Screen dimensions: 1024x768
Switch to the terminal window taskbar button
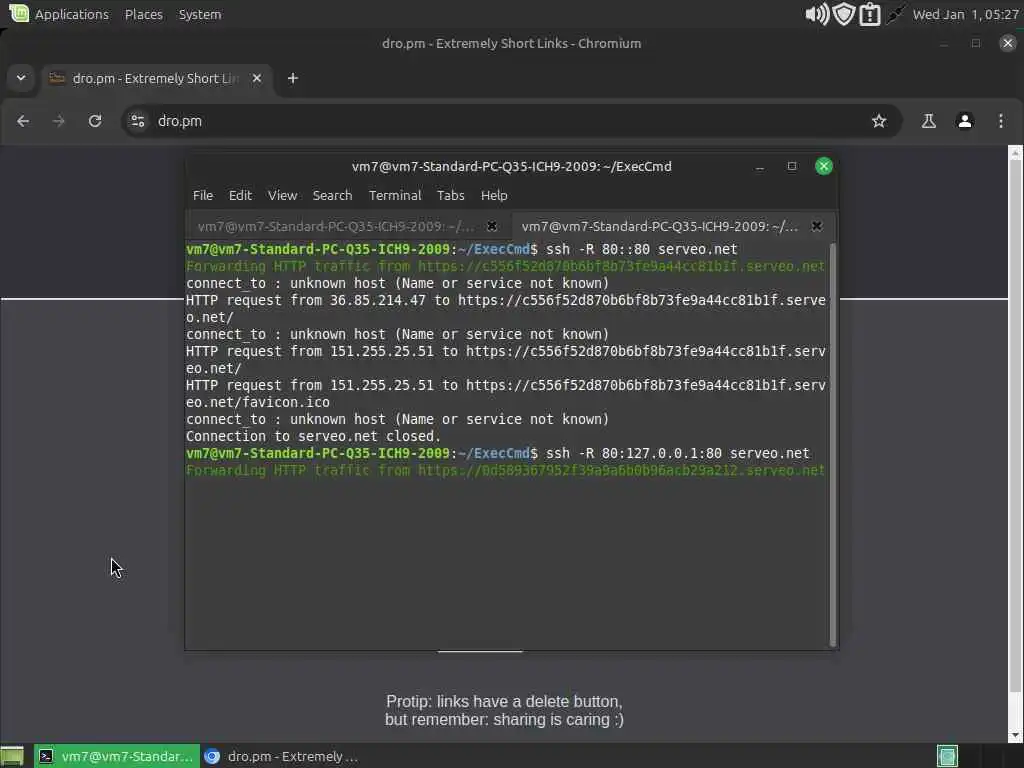[x=117, y=756]
